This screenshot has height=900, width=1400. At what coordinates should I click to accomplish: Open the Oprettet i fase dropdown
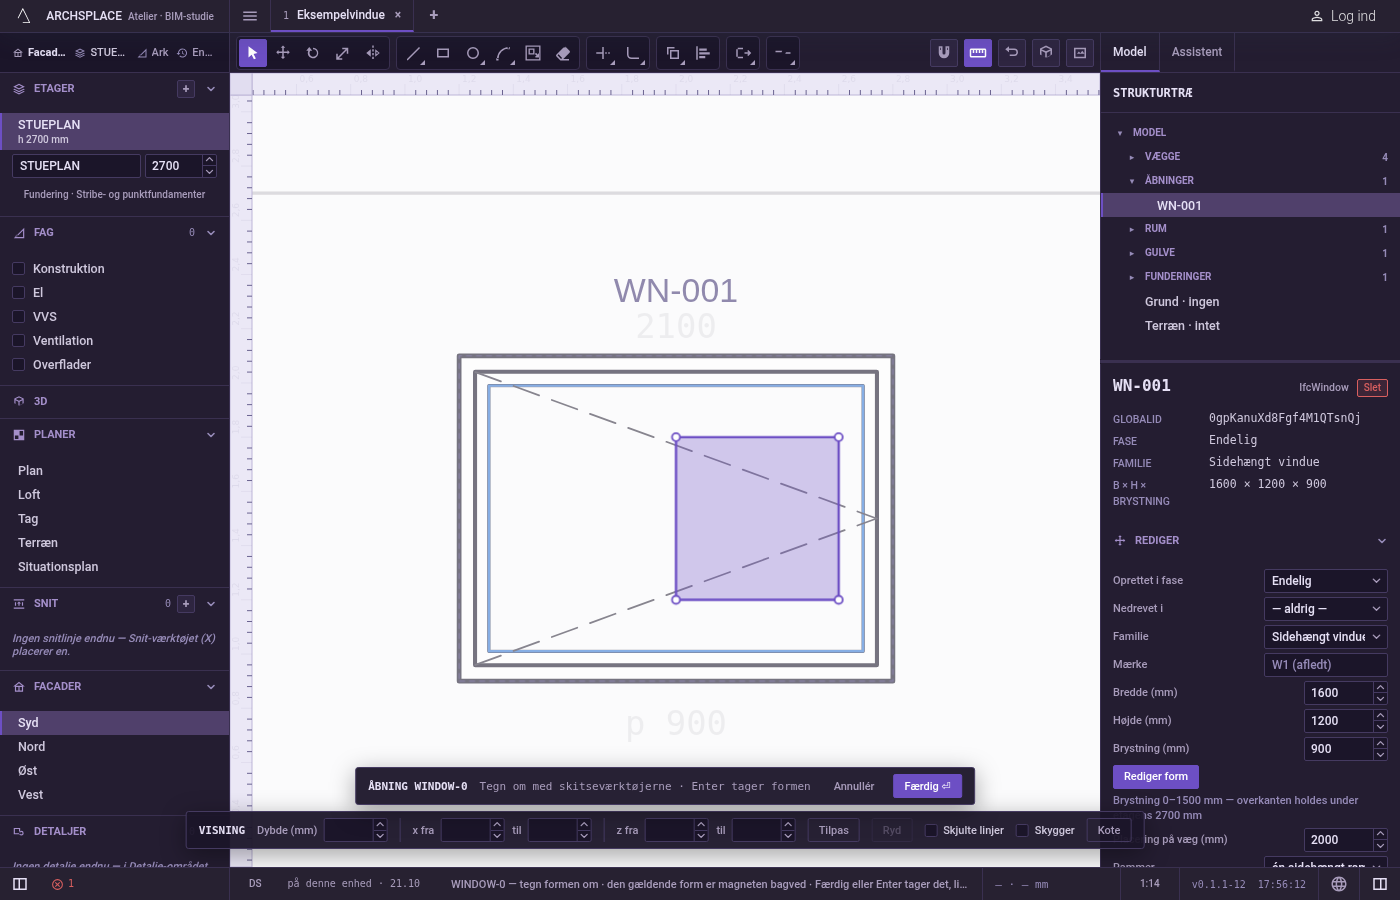pyautogui.click(x=1326, y=581)
